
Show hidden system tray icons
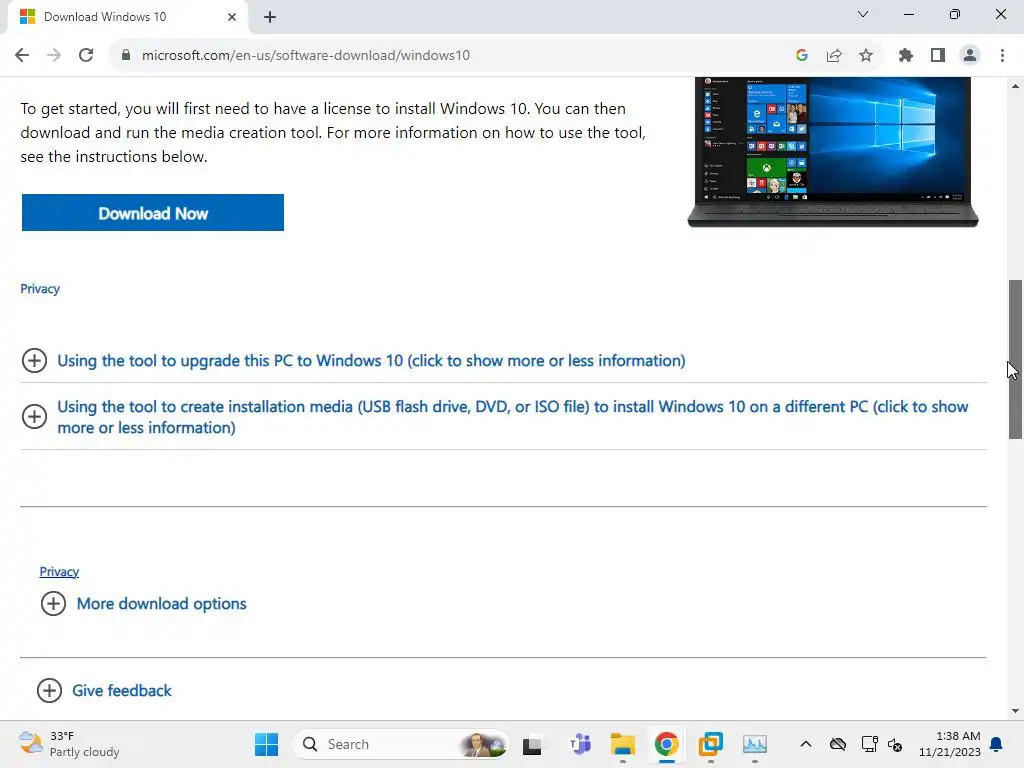(x=806, y=744)
